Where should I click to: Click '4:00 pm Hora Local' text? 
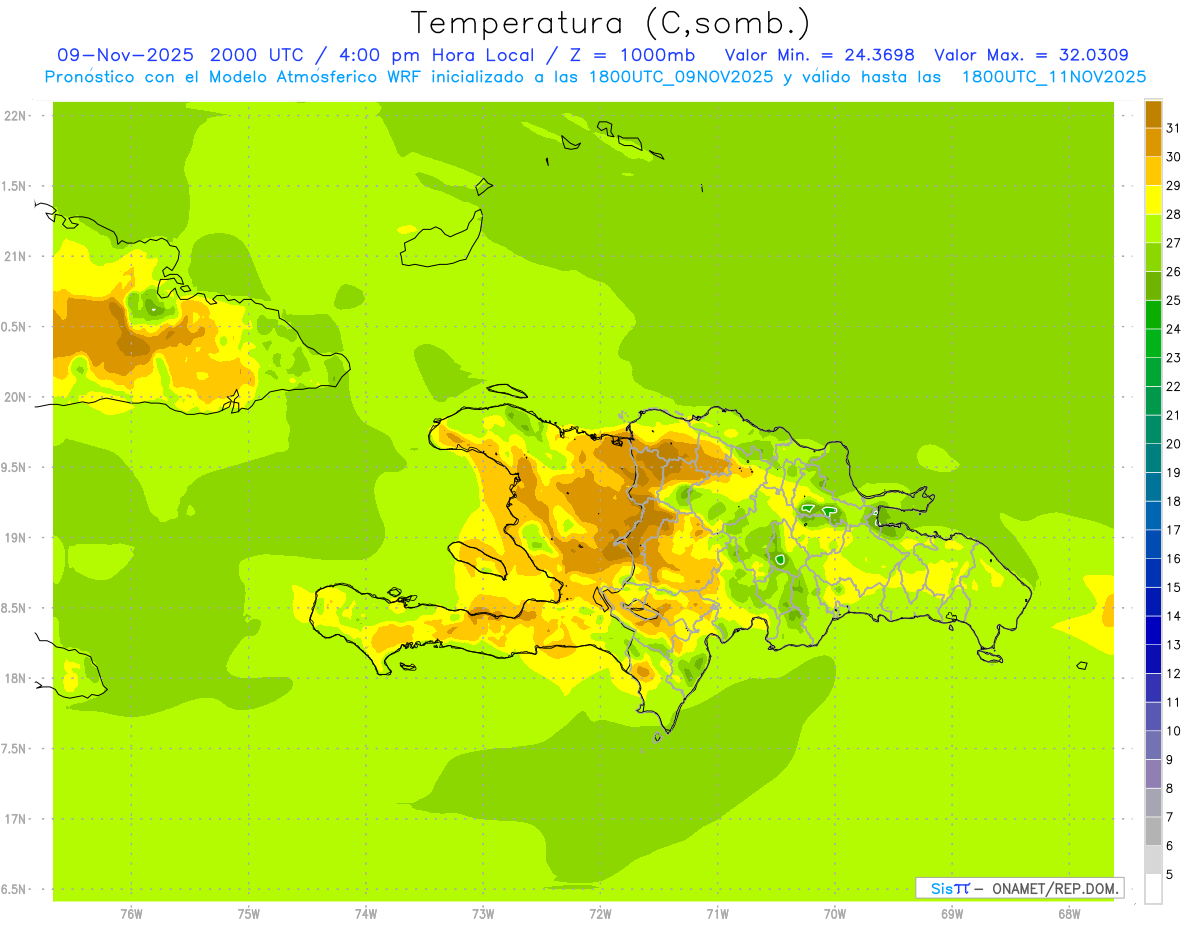coord(437,55)
